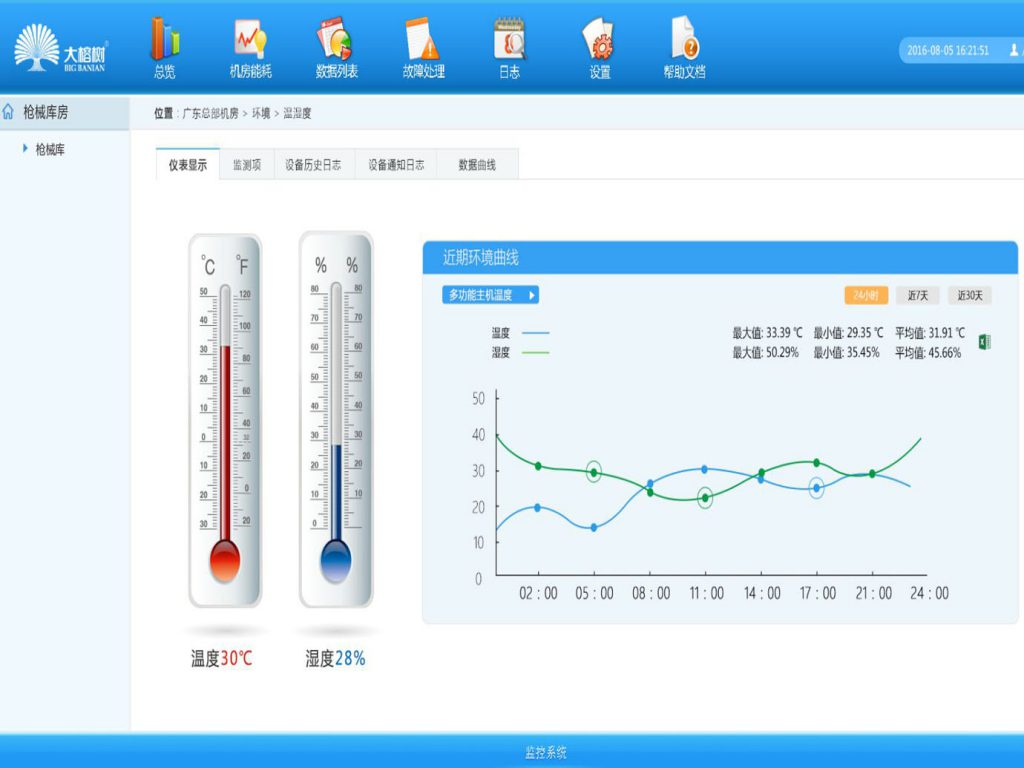Click the 08:00 axis label
Image resolution: width=1024 pixels, height=768 pixels.
tap(650, 593)
